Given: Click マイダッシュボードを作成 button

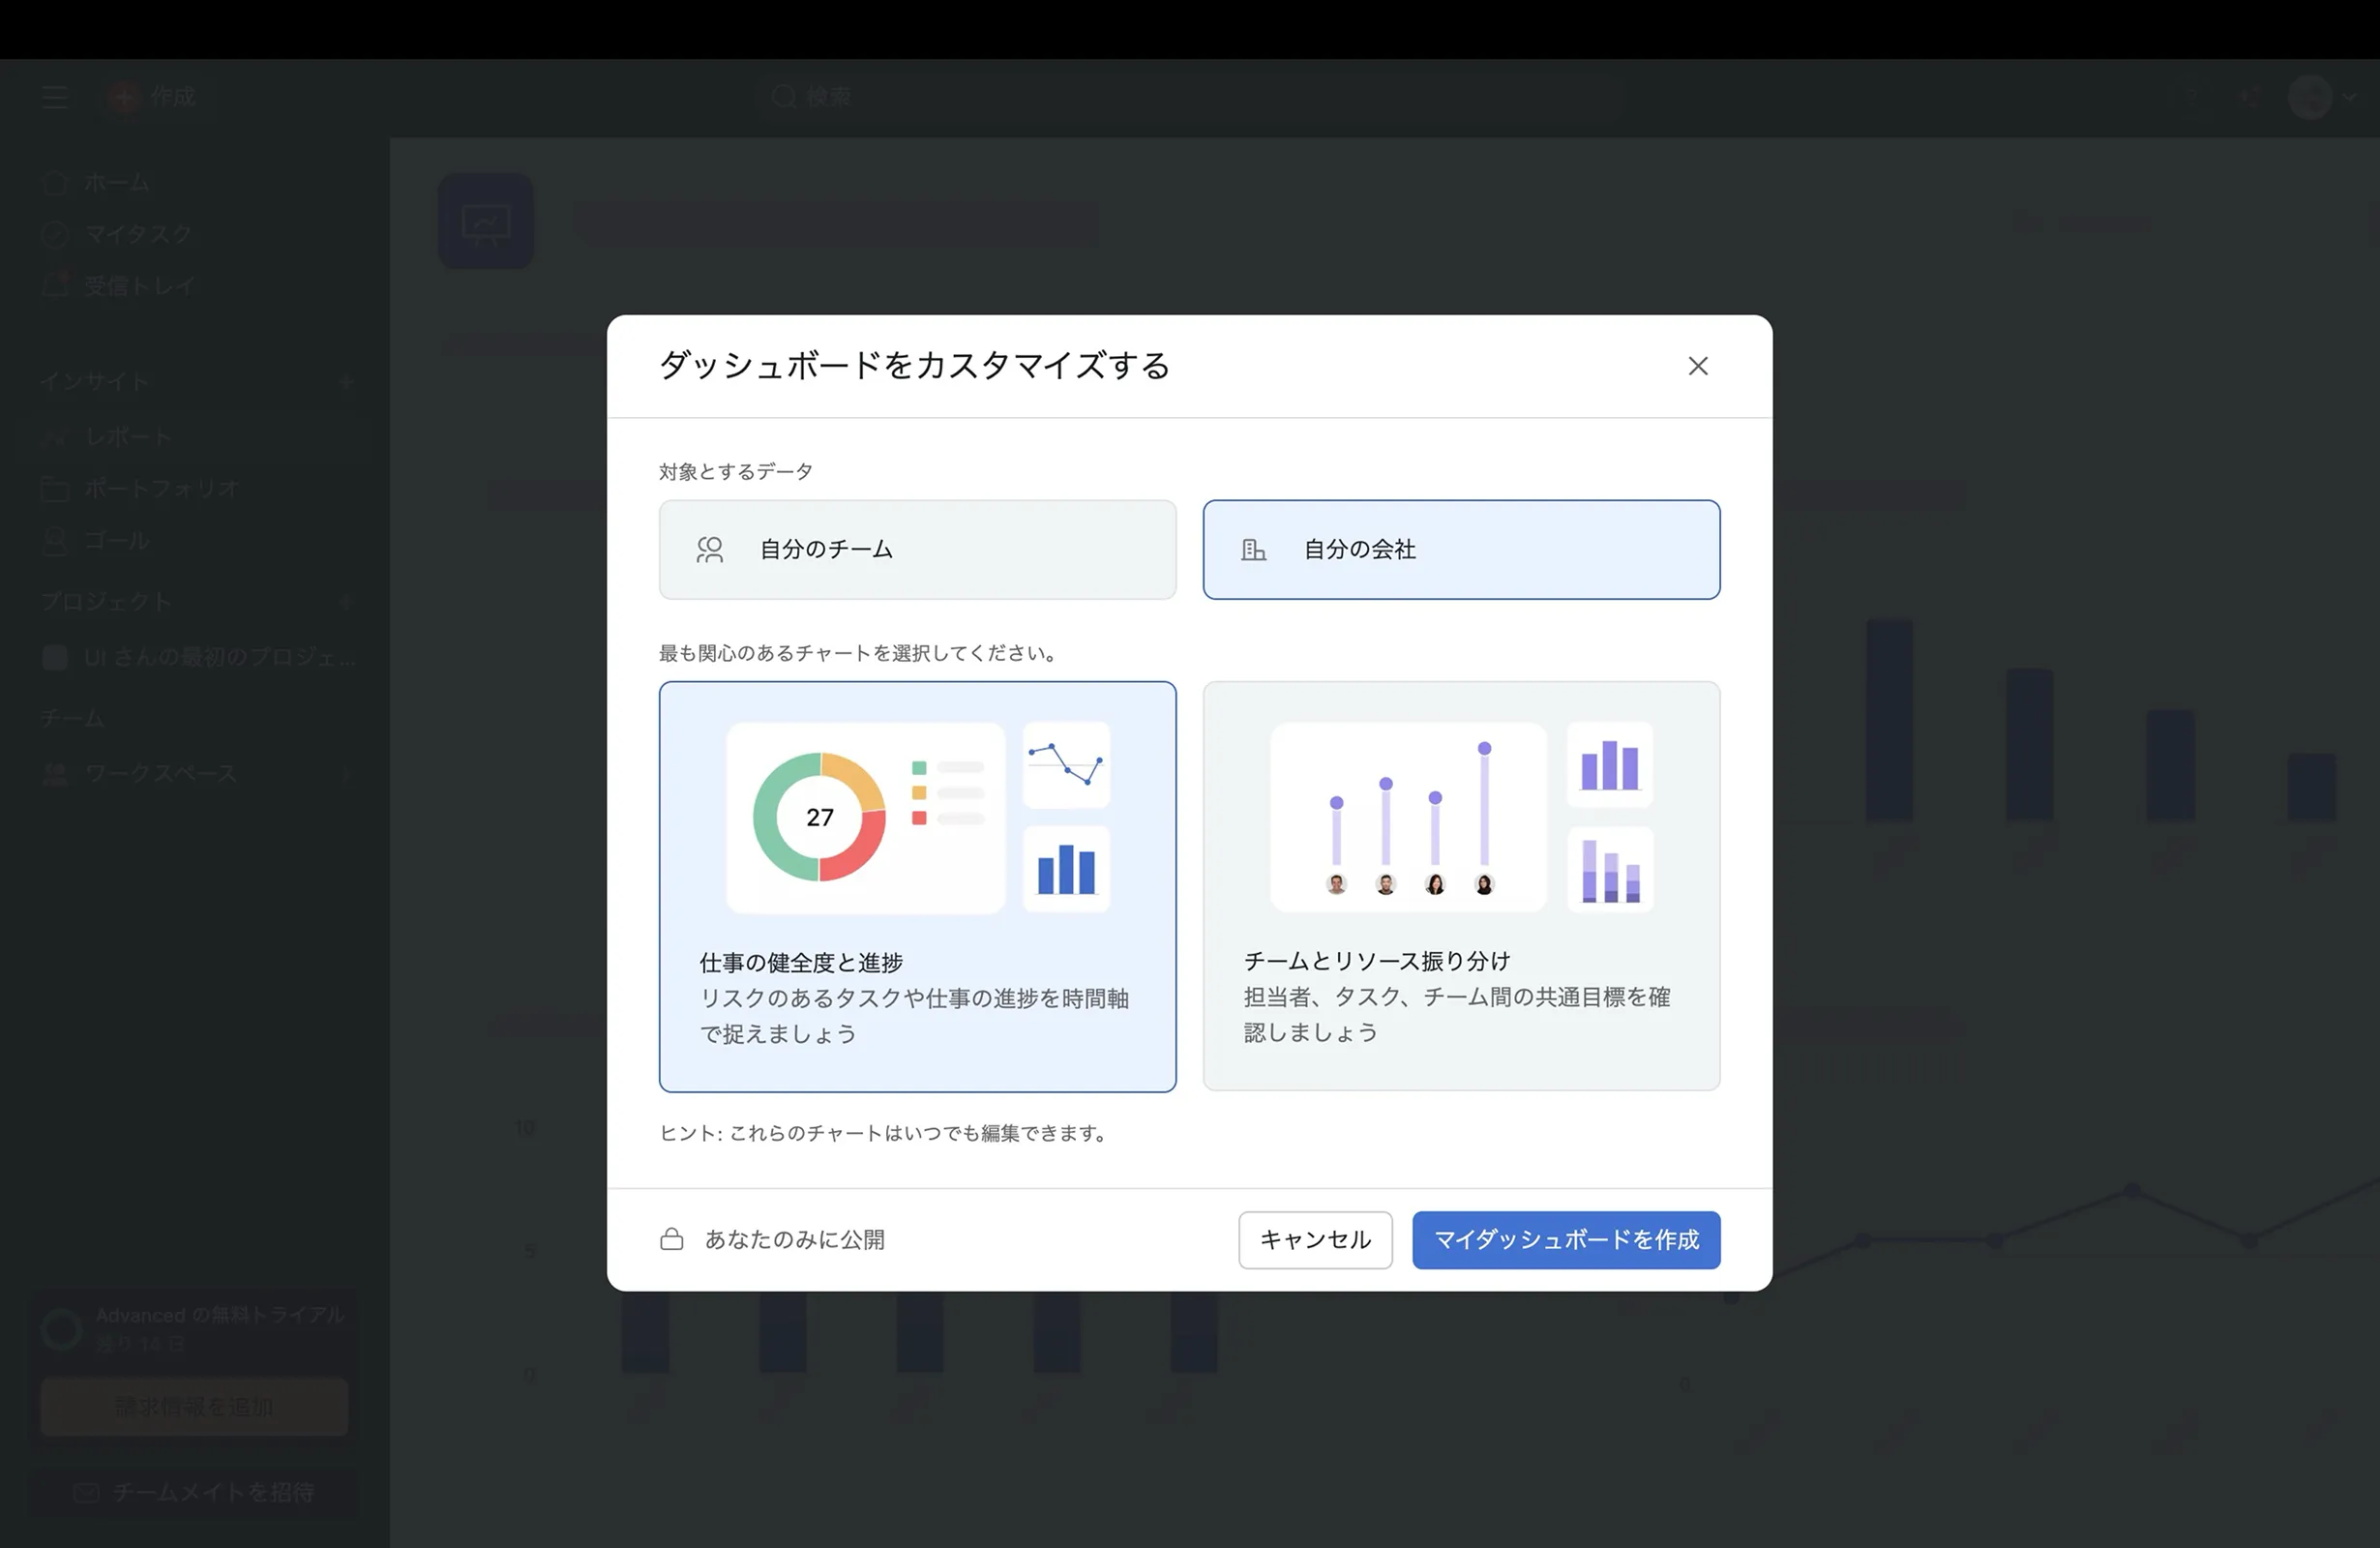Looking at the screenshot, I should point(1566,1239).
